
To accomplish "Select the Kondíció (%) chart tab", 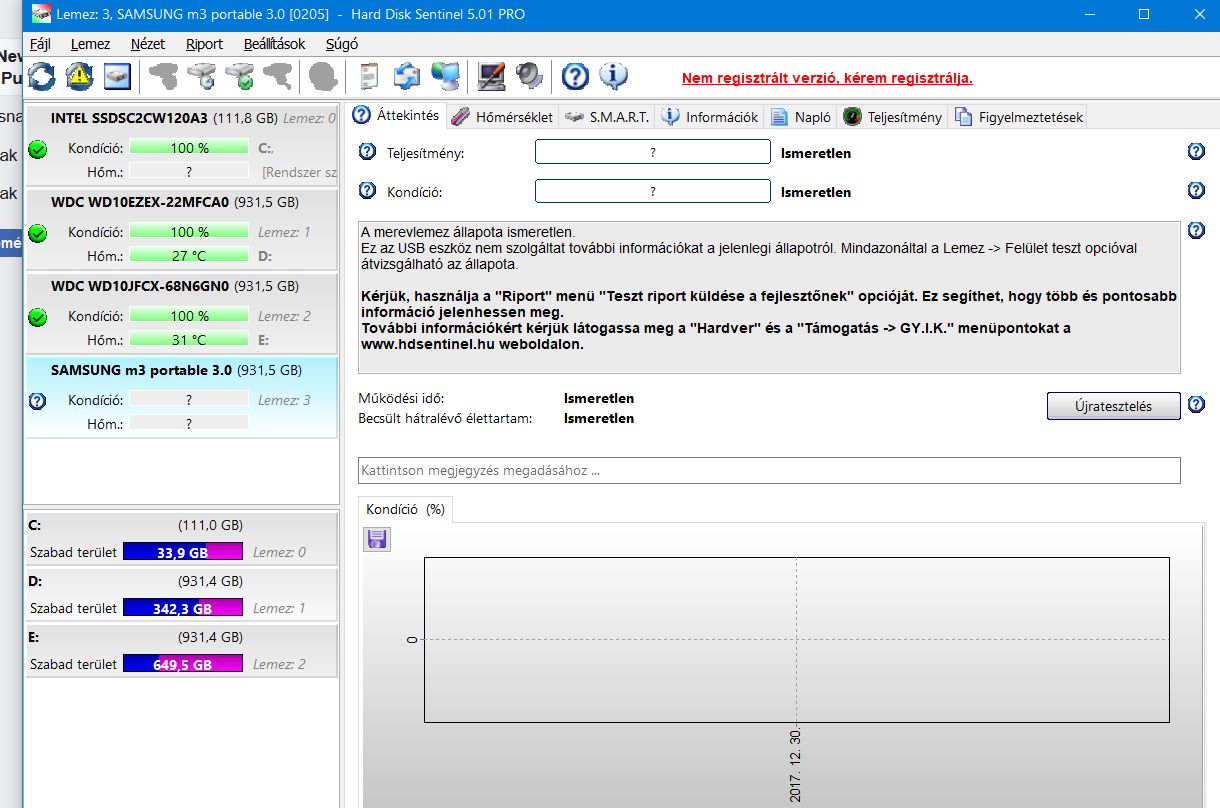I will 405,509.
